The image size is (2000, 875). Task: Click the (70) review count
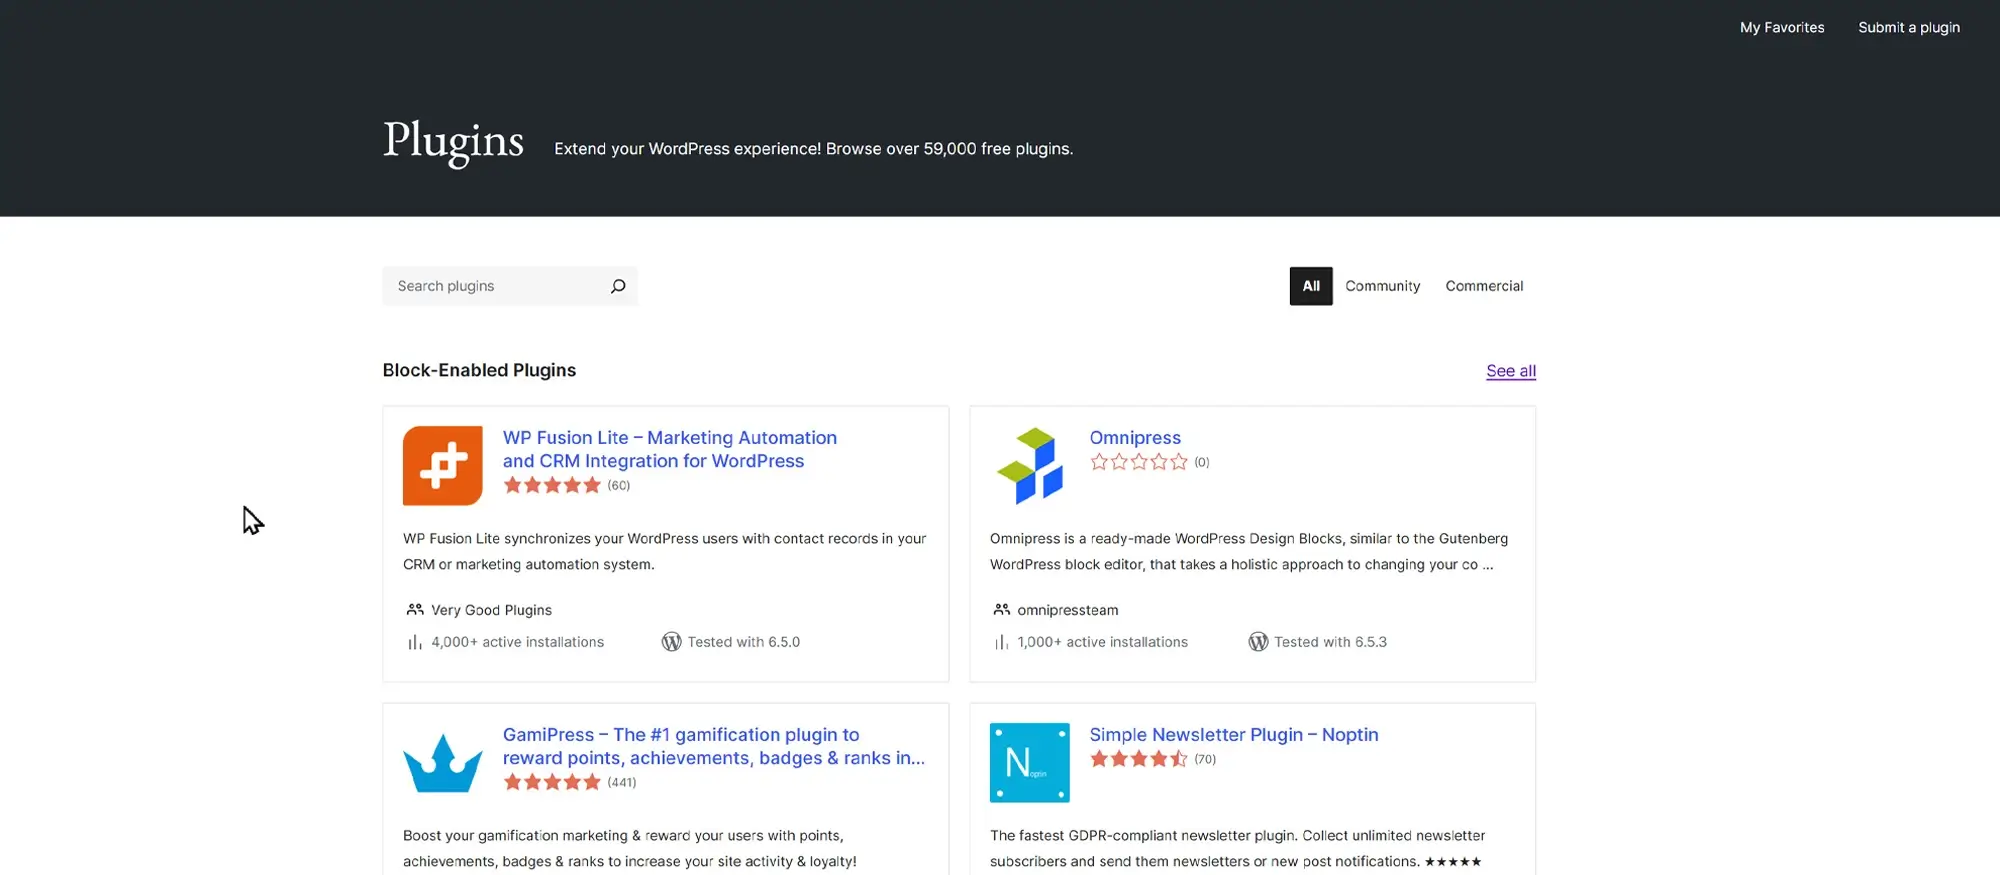tap(1205, 760)
